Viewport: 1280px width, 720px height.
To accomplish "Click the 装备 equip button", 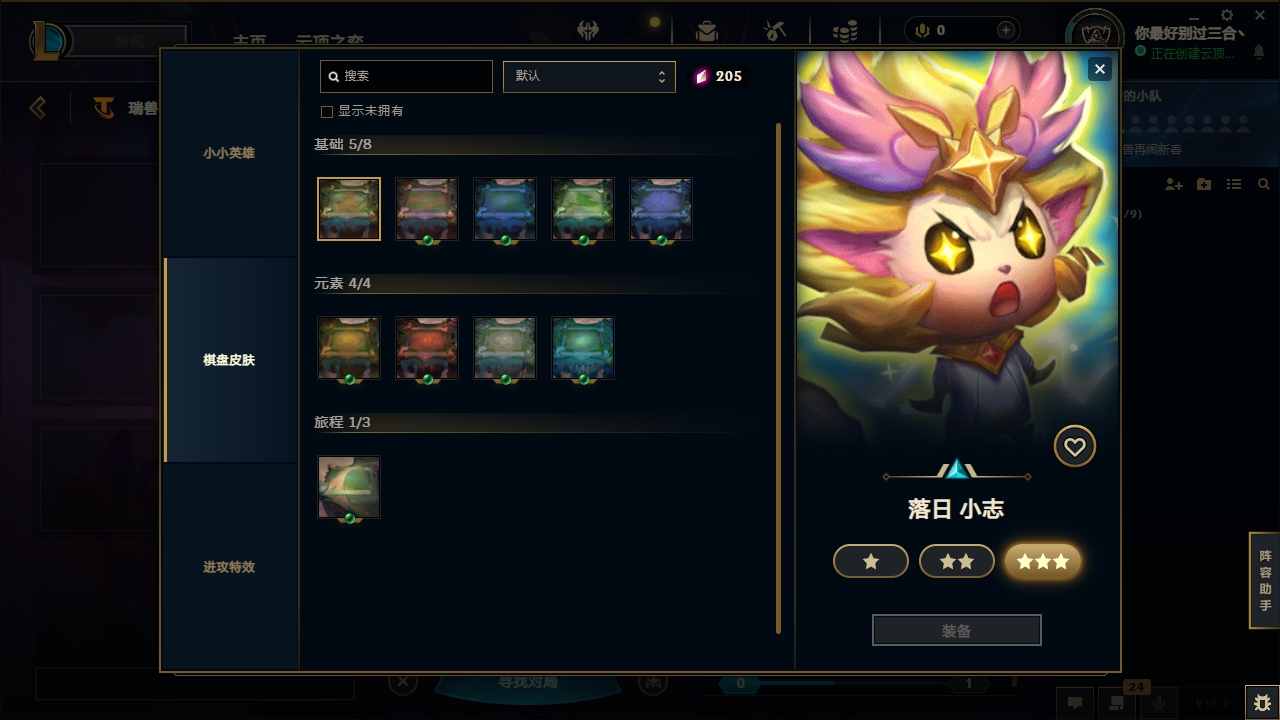I will 957,631.
